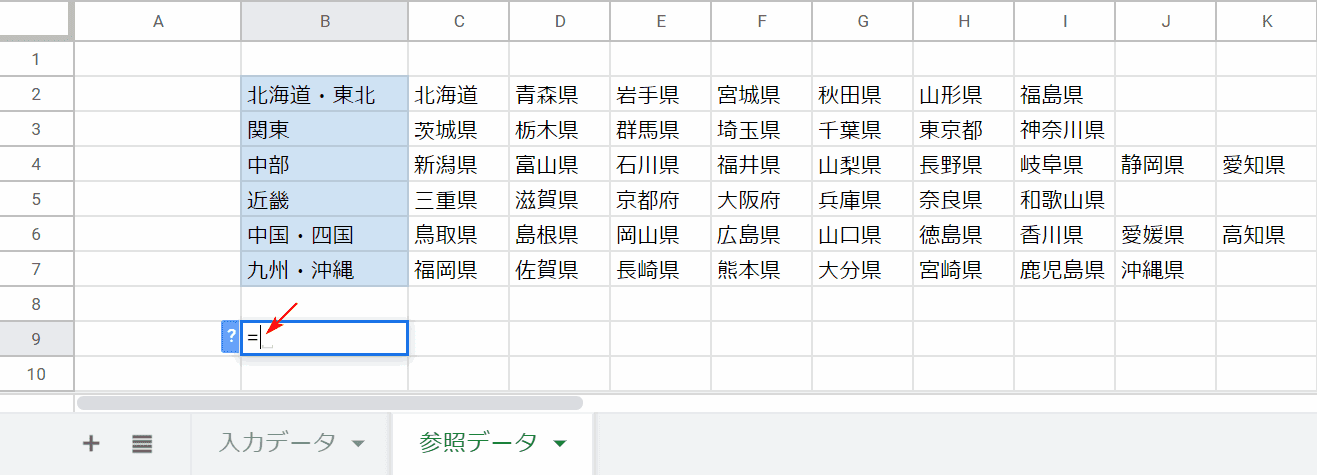Screen dimensions: 1317x475
Task: Click cell containing 宮城県
Action: [x=761, y=95]
